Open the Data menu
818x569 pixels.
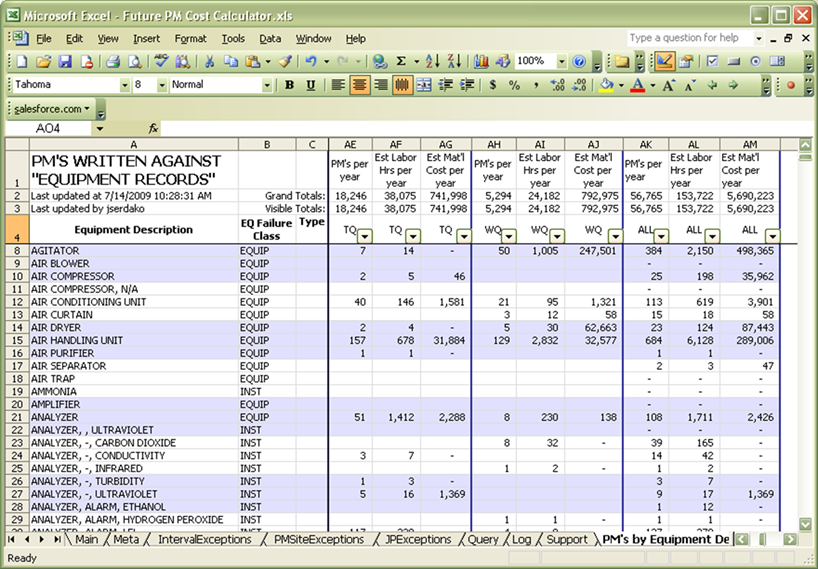coord(270,39)
